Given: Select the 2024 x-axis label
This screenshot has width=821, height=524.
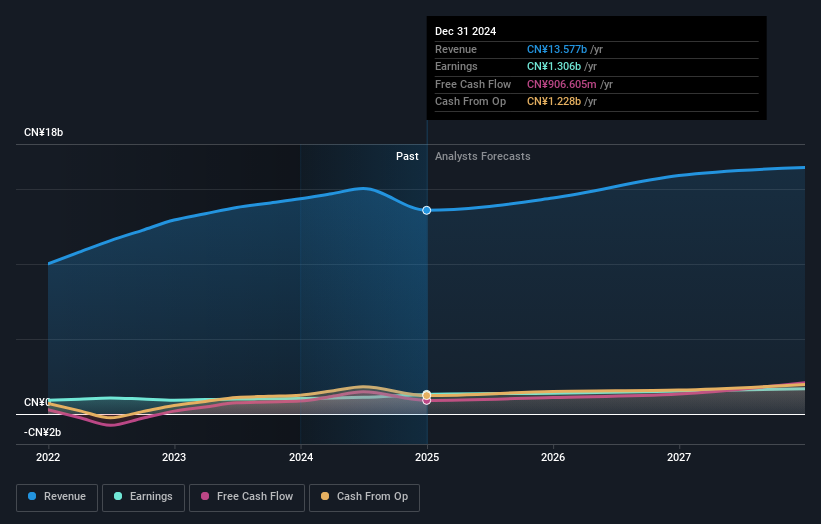Looking at the screenshot, I should [301, 458].
